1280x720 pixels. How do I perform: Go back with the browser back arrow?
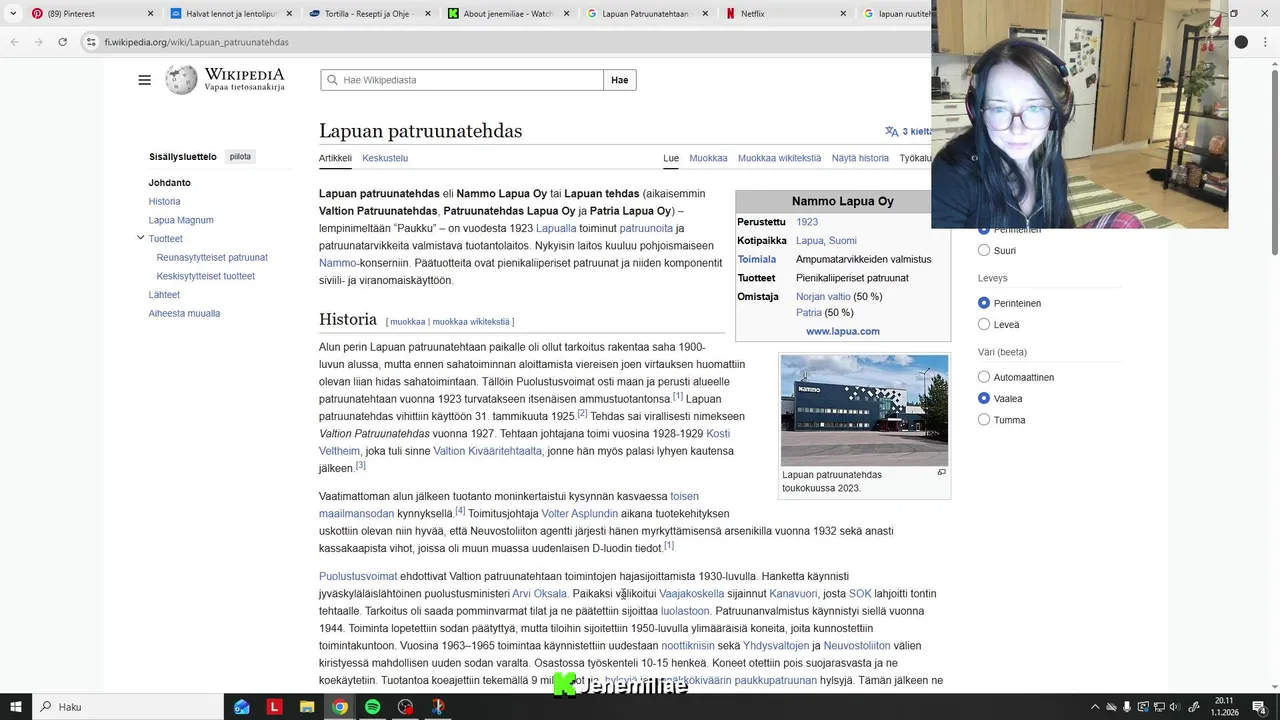point(14,42)
